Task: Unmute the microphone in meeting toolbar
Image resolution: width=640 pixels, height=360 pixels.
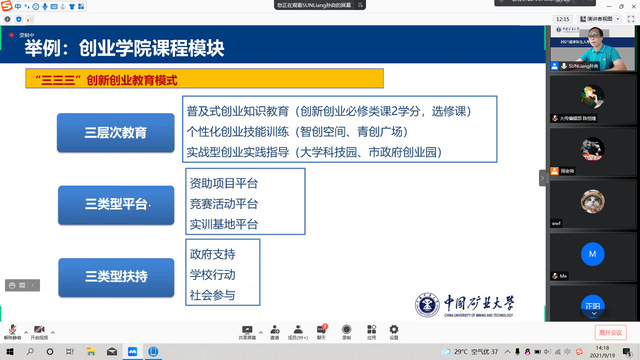Action: tap(12, 332)
